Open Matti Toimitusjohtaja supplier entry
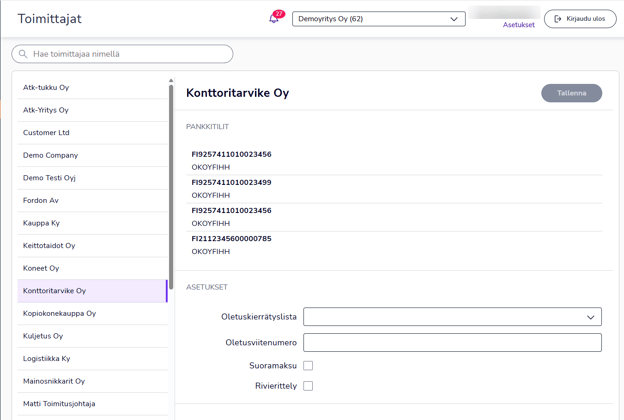Screen dimensions: 624x420 [59, 404]
